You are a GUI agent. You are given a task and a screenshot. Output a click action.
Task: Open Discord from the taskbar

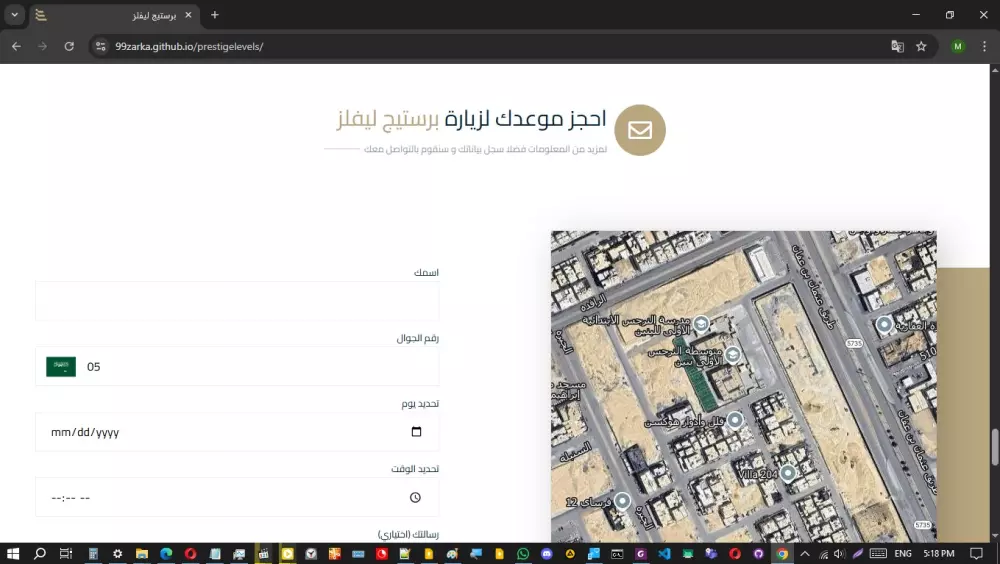pyautogui.click(x=547, y=554)
